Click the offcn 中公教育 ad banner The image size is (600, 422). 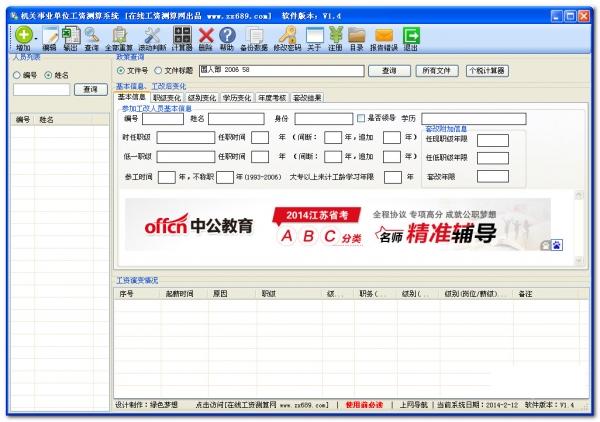pos(338,225)
